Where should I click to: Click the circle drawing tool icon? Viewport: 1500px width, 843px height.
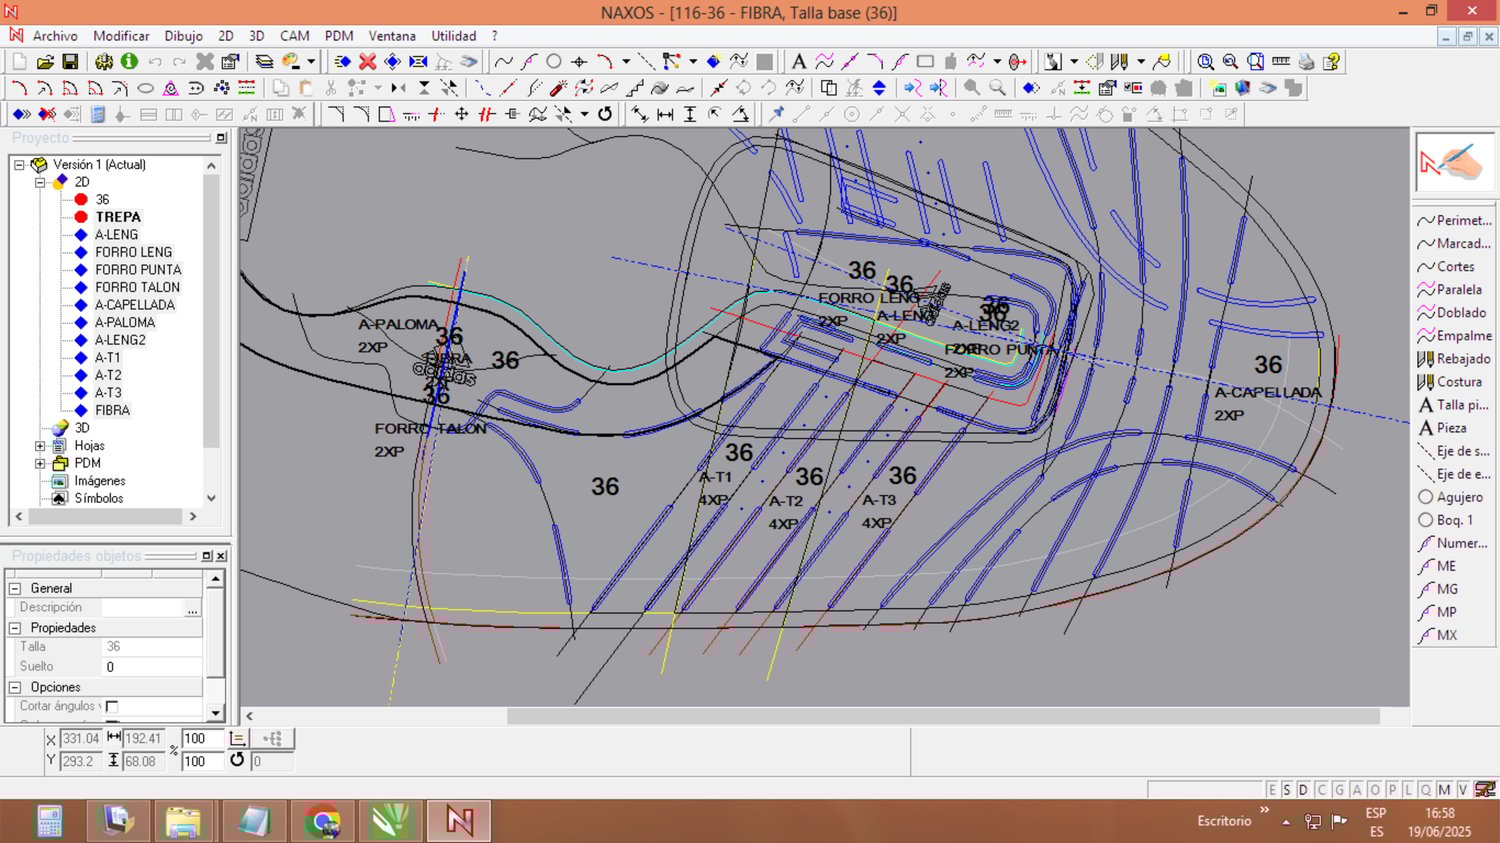[x=554, y=62]
